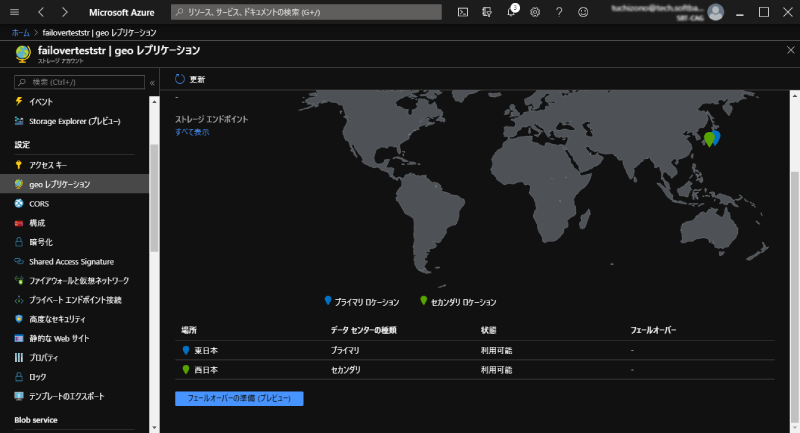Click the main pane scroll up arrow
Screen dimensions: 800x433
click(x=795, y=95)
